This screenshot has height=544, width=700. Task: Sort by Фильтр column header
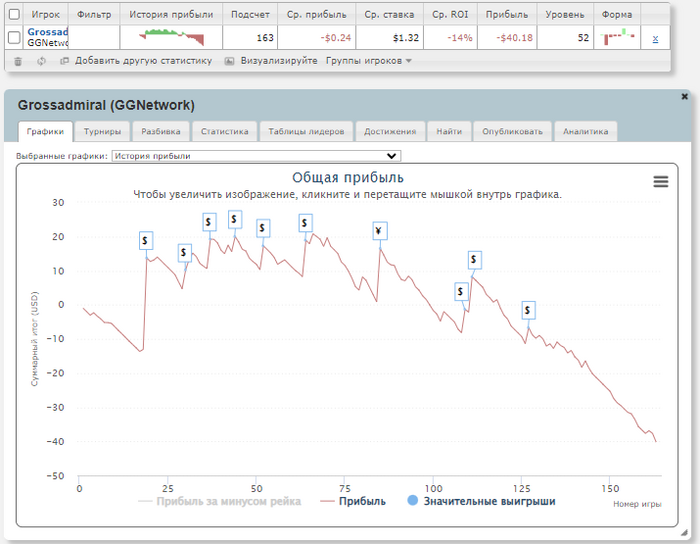pyautogui.click(x=94, y=14)
